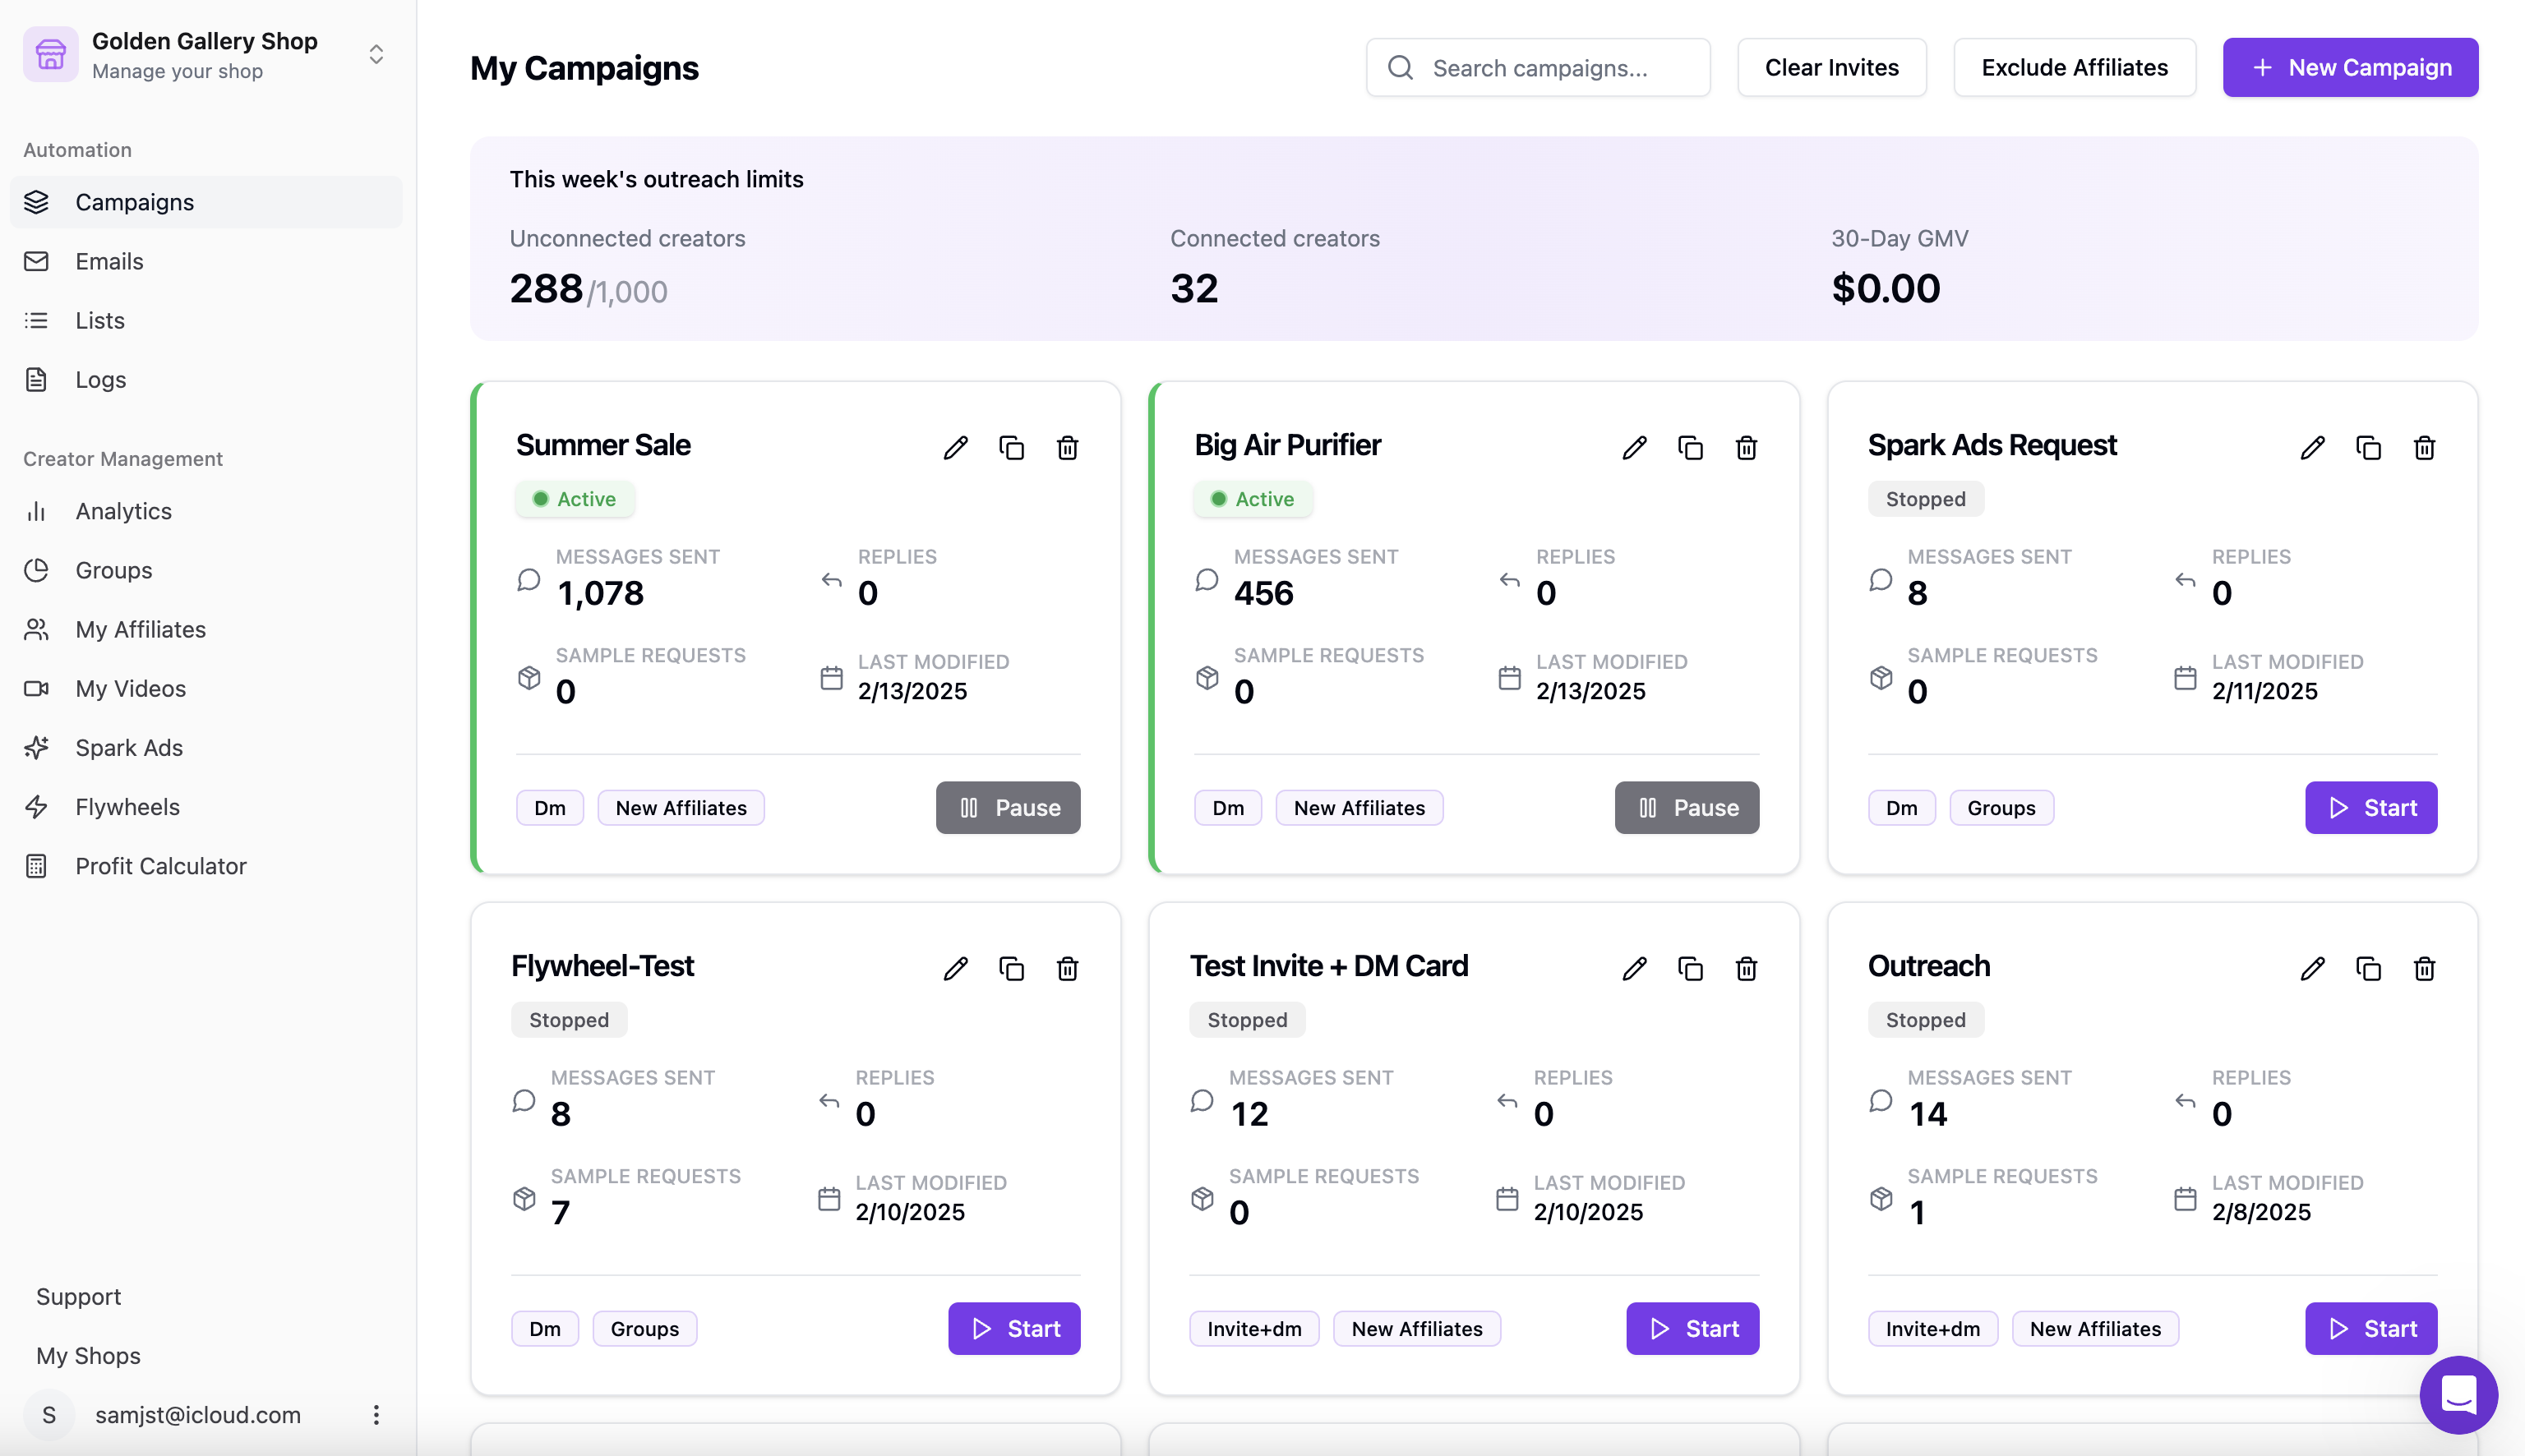Edit the Test Invite + DM Card campaign
The width and height of the screenshot is (2525, 1456).
[x=1634, y=968]
